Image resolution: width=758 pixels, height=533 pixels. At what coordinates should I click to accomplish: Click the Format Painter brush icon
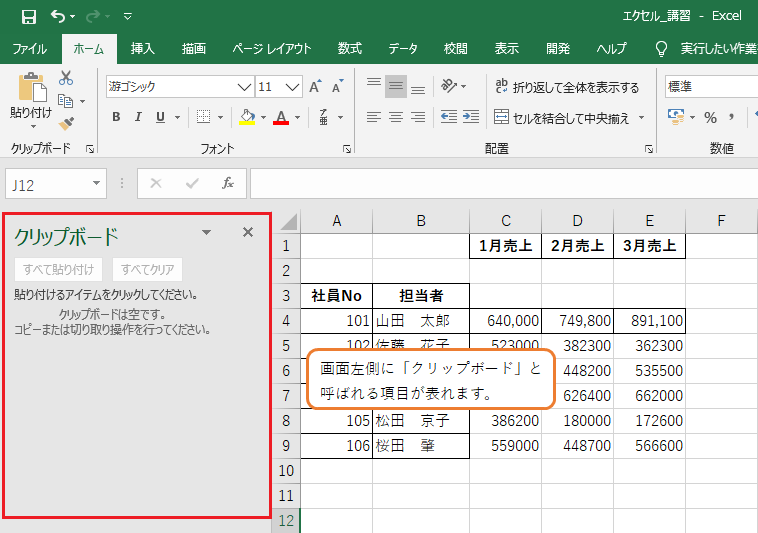click(x=66, y=124)
